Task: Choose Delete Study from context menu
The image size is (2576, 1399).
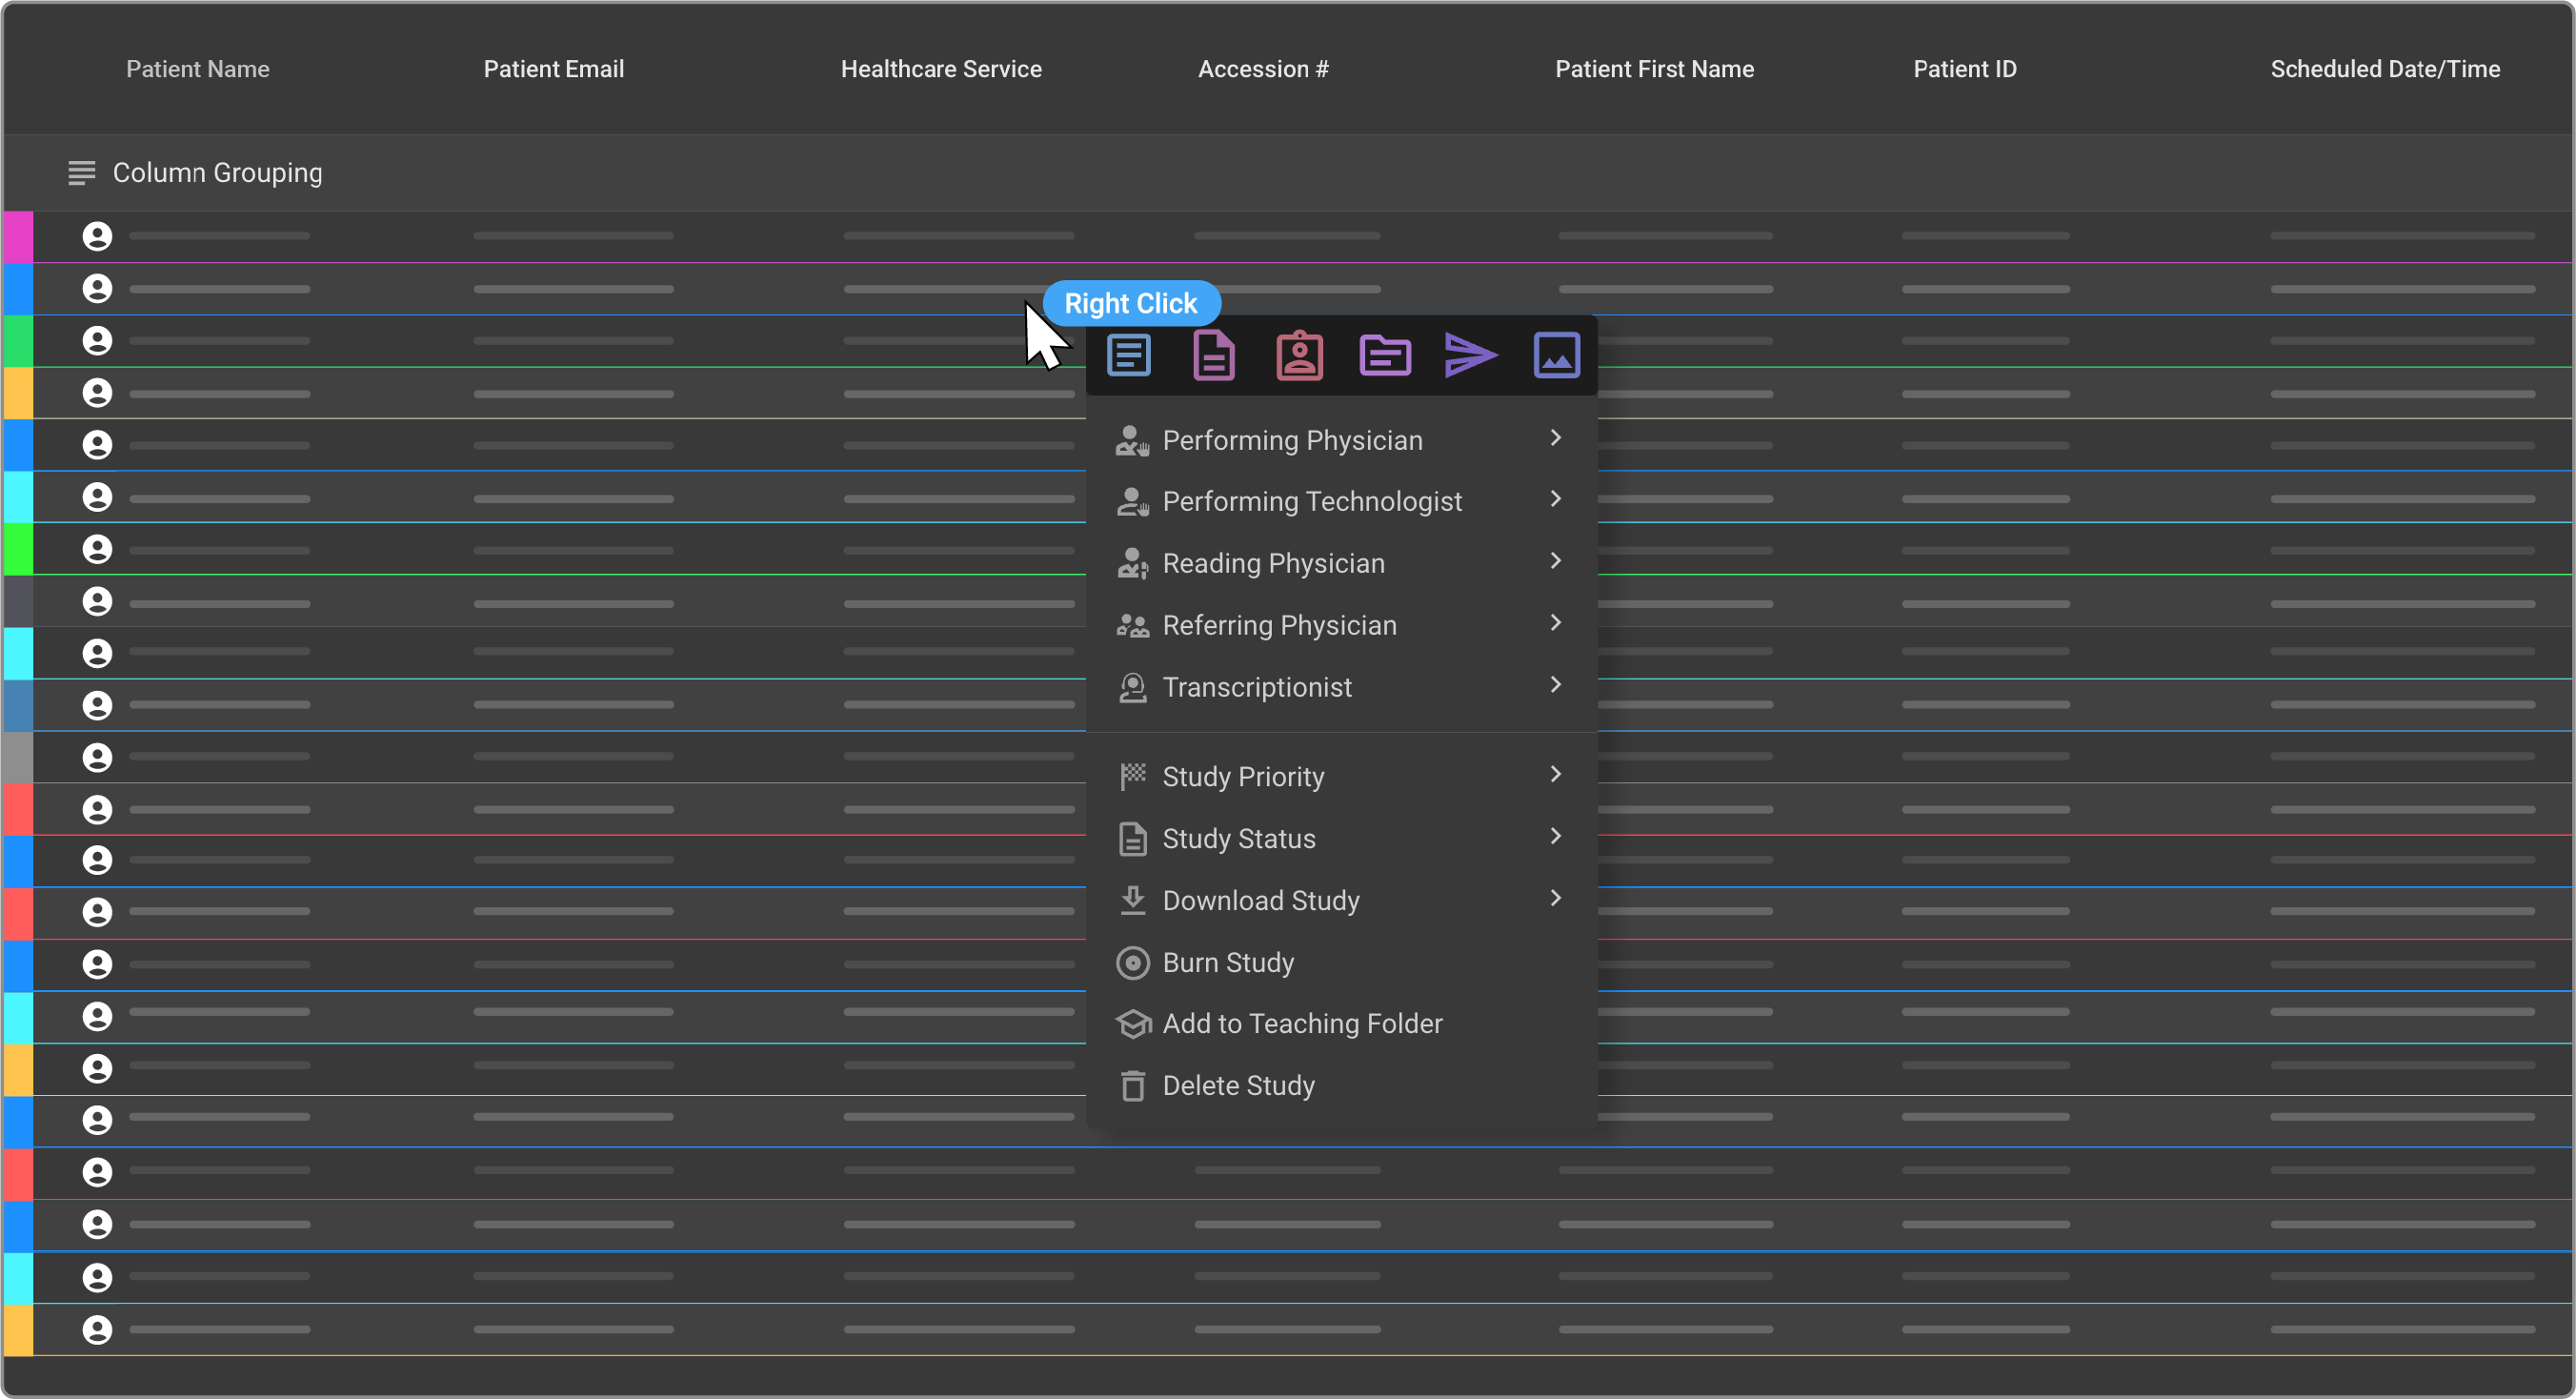Action: click(1238, 1086)
